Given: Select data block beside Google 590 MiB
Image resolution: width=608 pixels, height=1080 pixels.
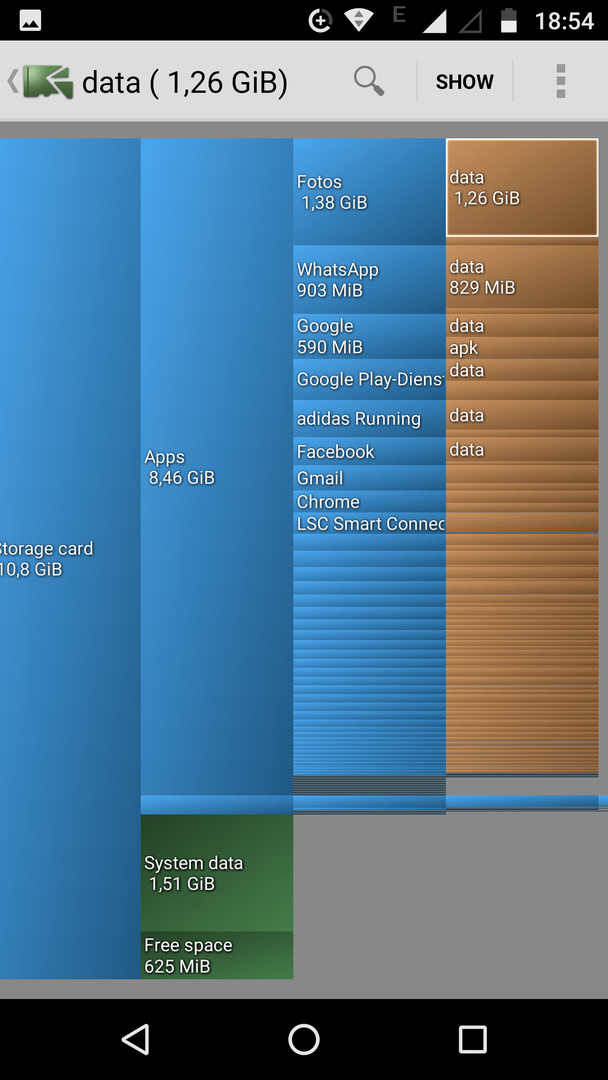Looking at the screenshot, I should pos(522,326).
